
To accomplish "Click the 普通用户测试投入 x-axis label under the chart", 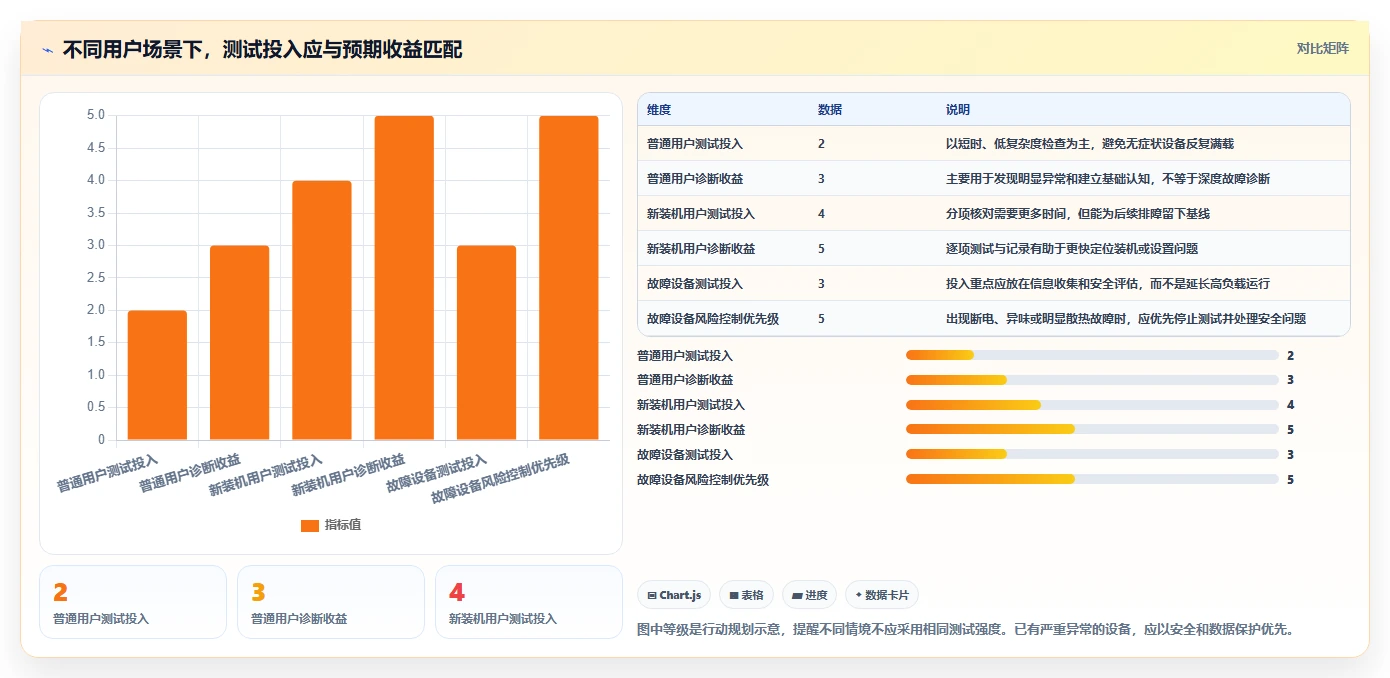I will (107, 474).
